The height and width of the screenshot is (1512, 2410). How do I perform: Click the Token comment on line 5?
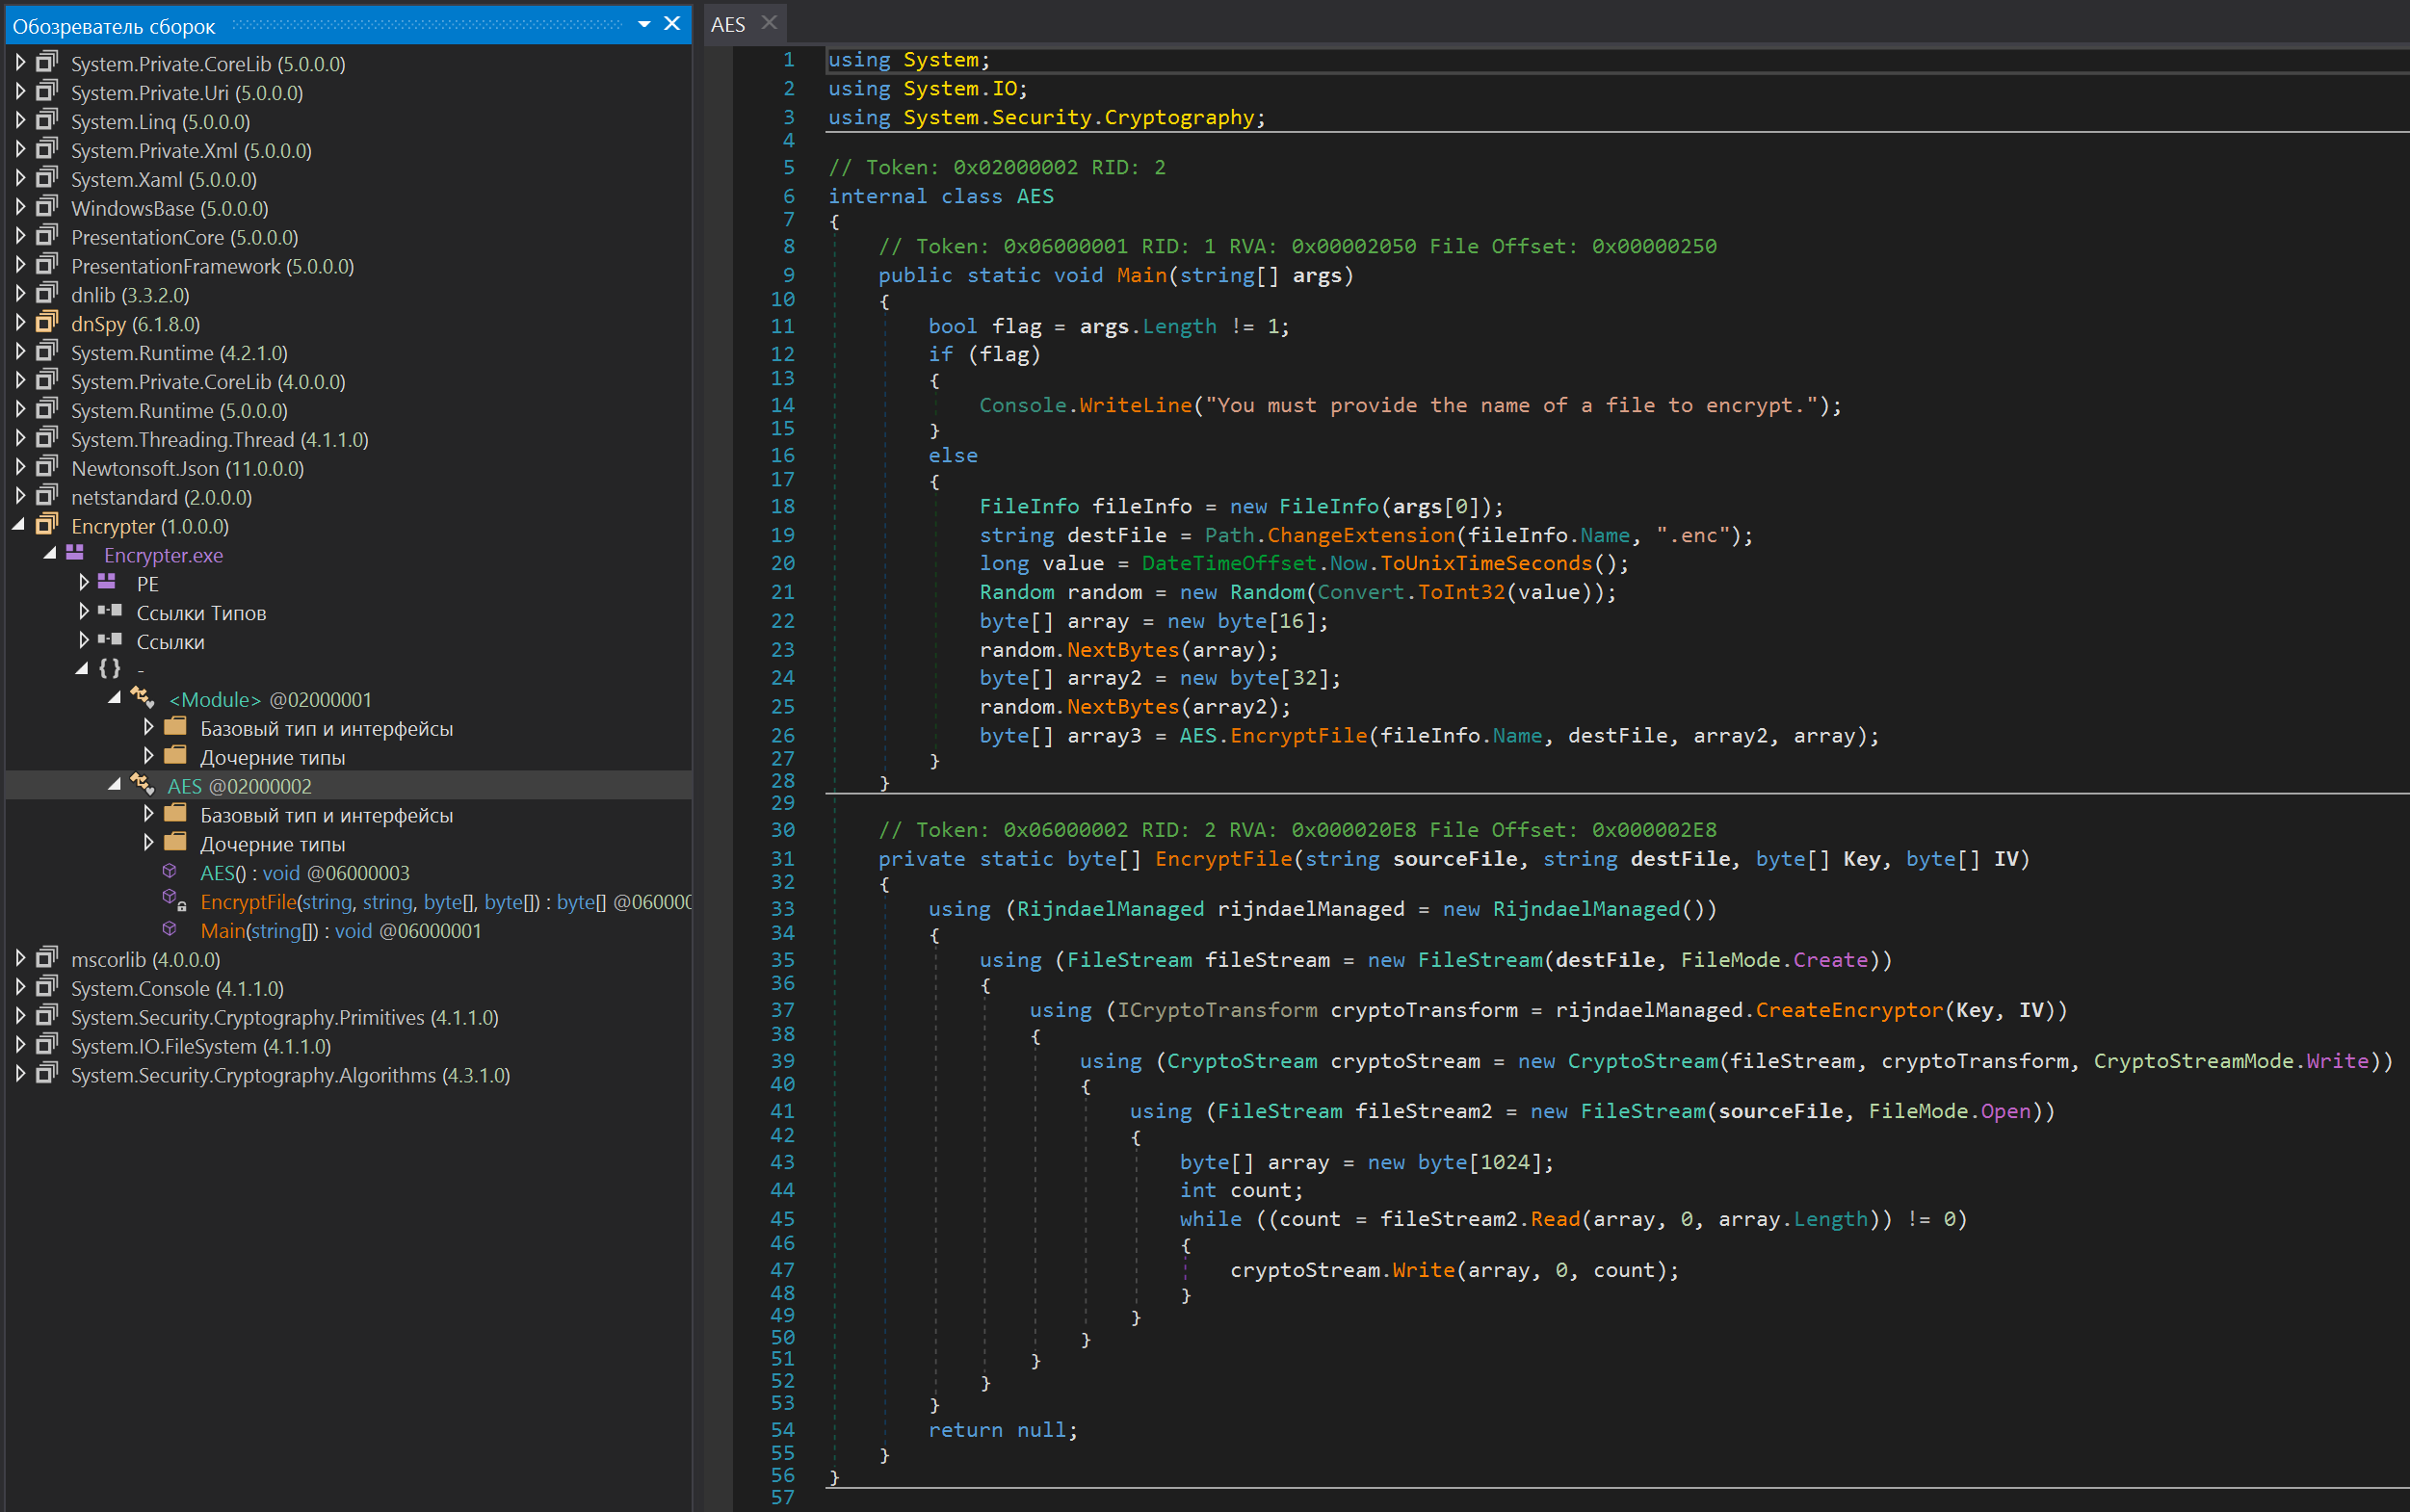pyautogui.click(x=996, y=167)
